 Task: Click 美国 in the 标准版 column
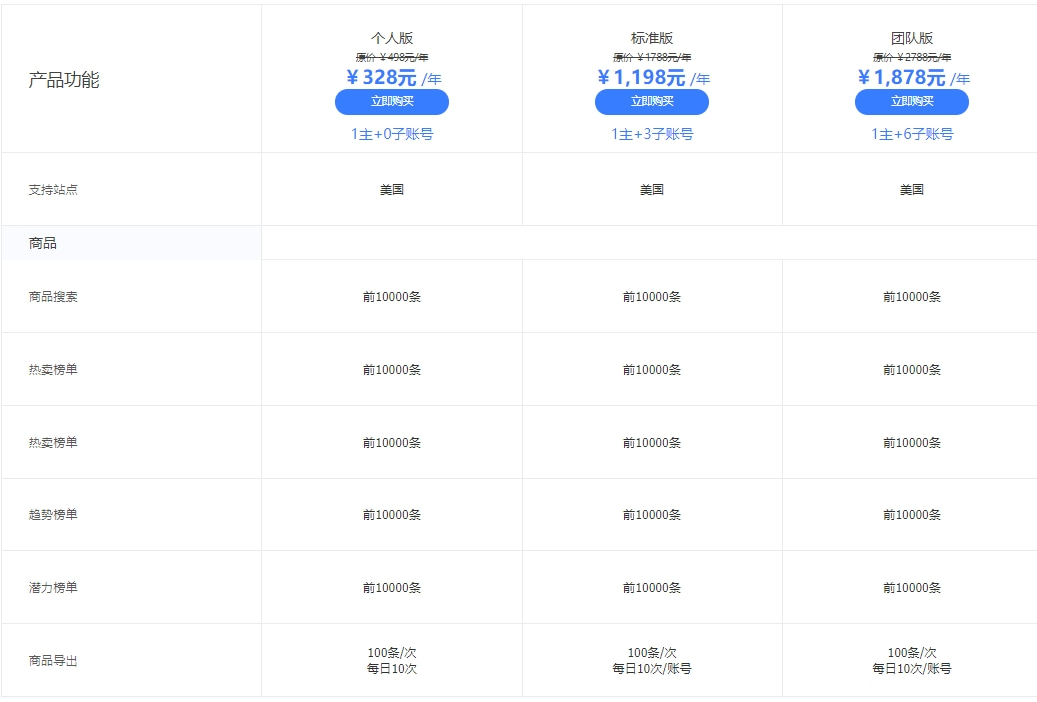point(651,190)
